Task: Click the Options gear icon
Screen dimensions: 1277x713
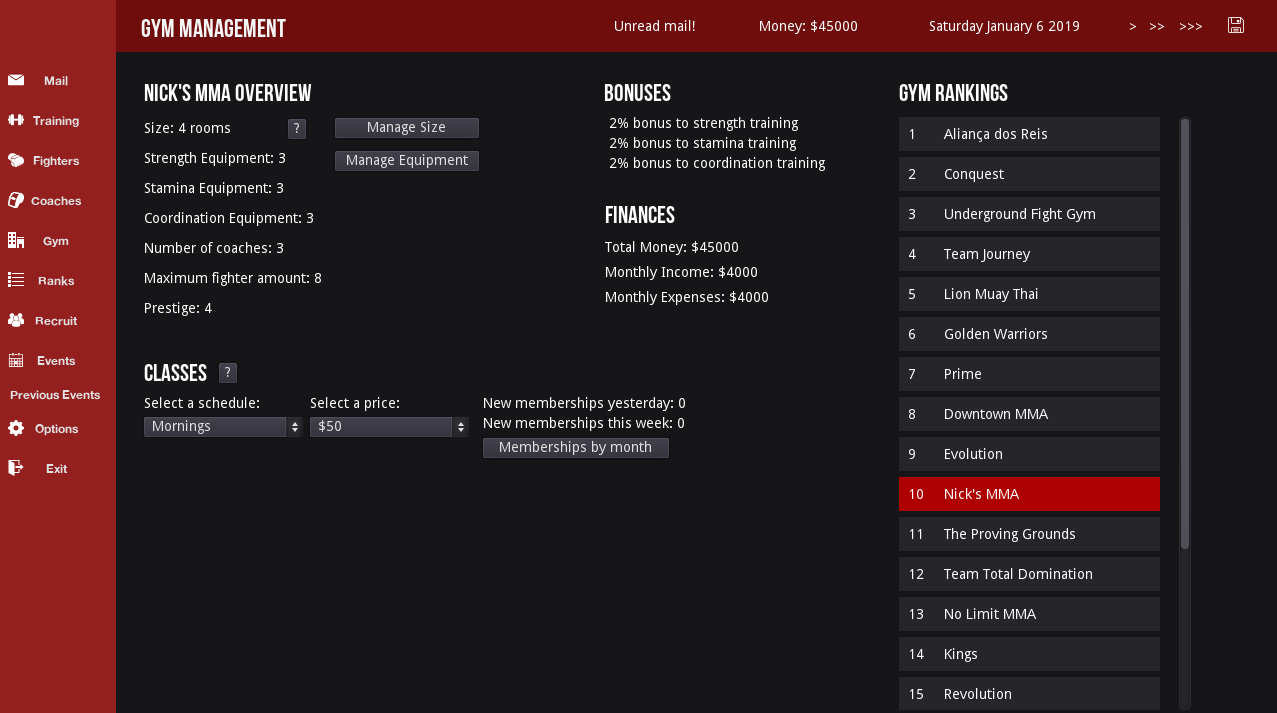Action: click(x=16, y=428)
